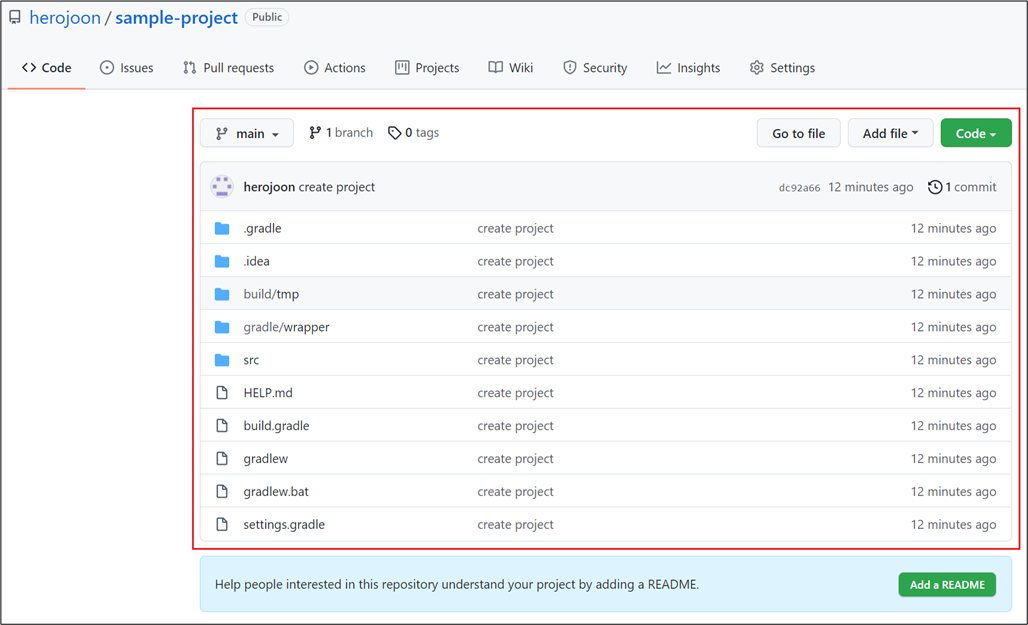
Task: Open the src folder
Action: (x=251, y=360)
